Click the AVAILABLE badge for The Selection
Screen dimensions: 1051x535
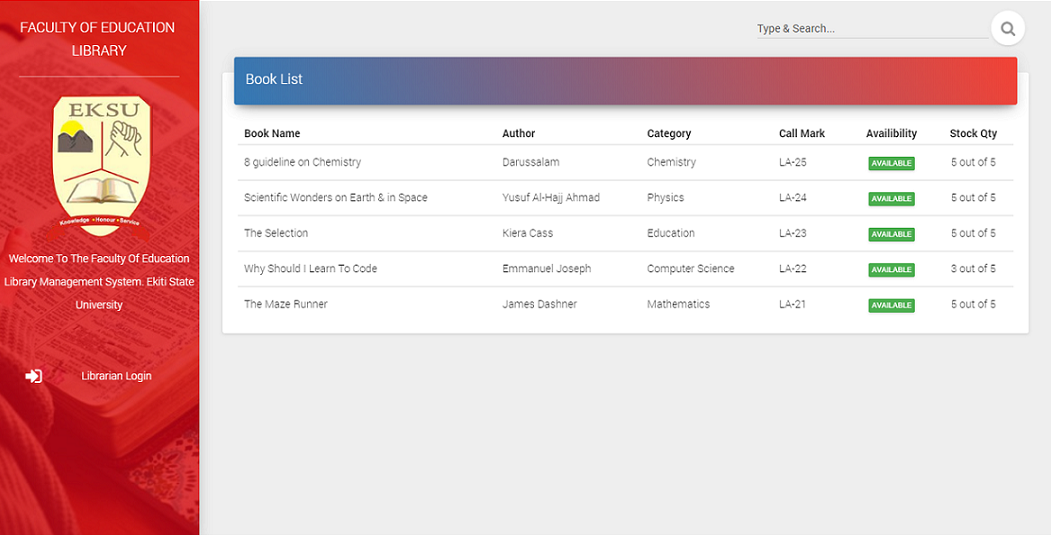891,235
